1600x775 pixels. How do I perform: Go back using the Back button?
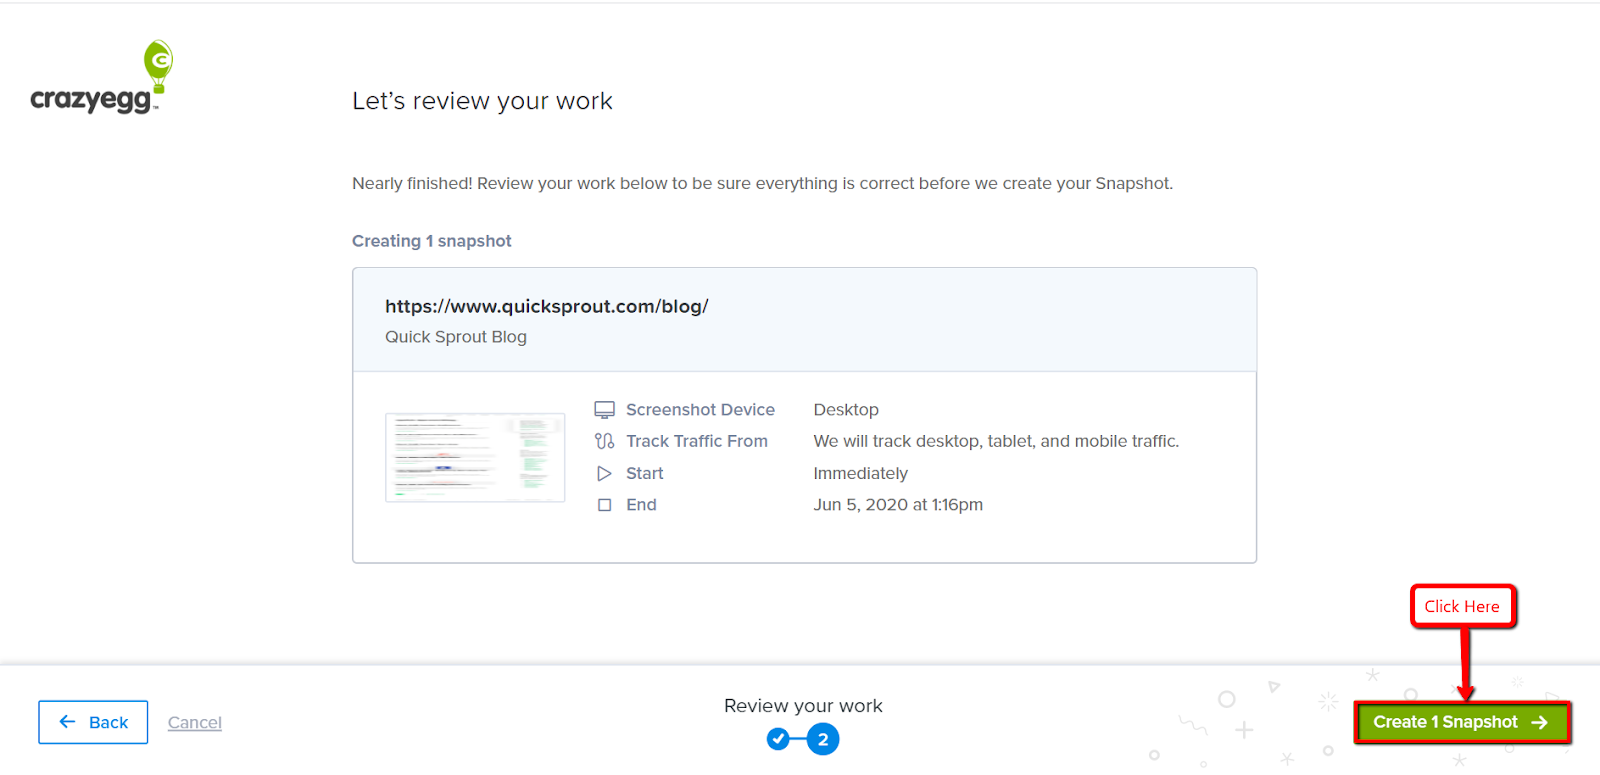click(x=93, y=722)
